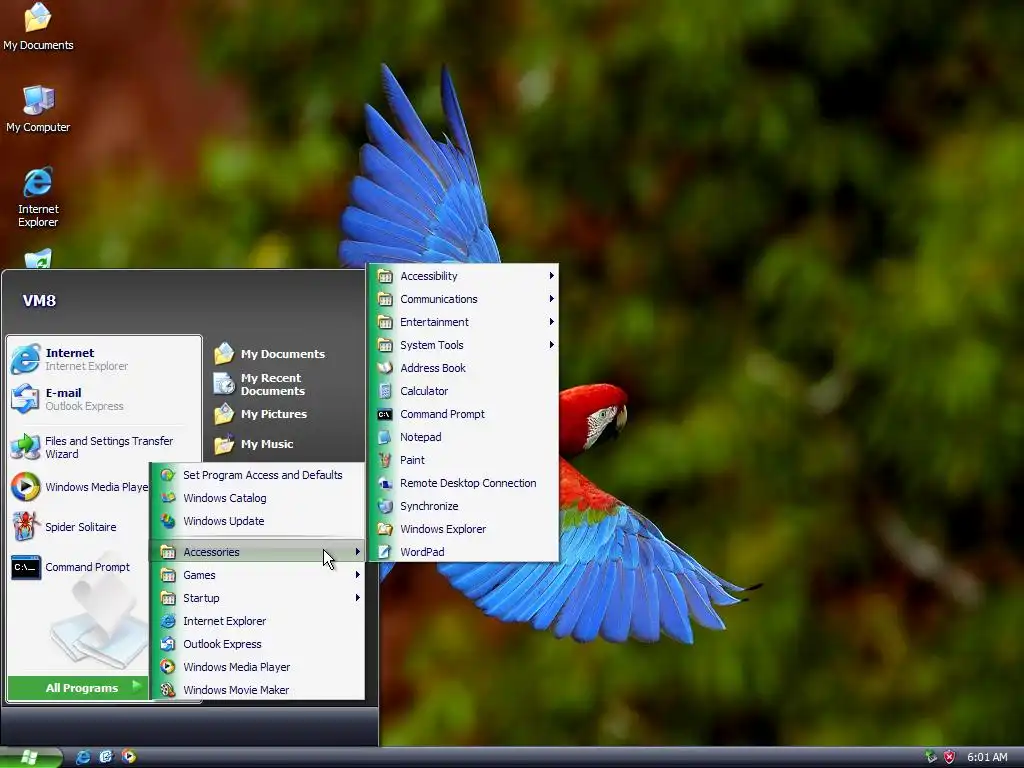Click the 'Outlook Express' subtitle under E-mail
This screenshot has height=768, width=1024.
(84, 406)
